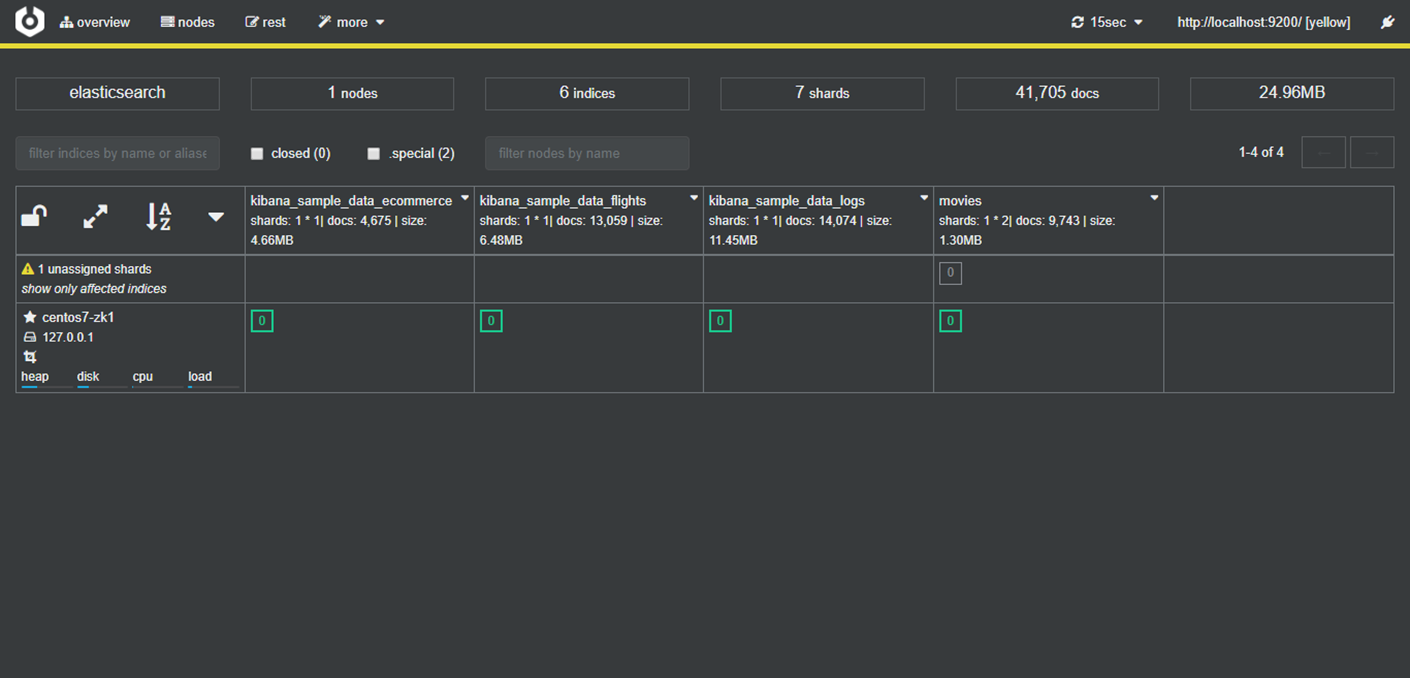
Task: Click the 127.0.0.1 node address
Action: 68,338
